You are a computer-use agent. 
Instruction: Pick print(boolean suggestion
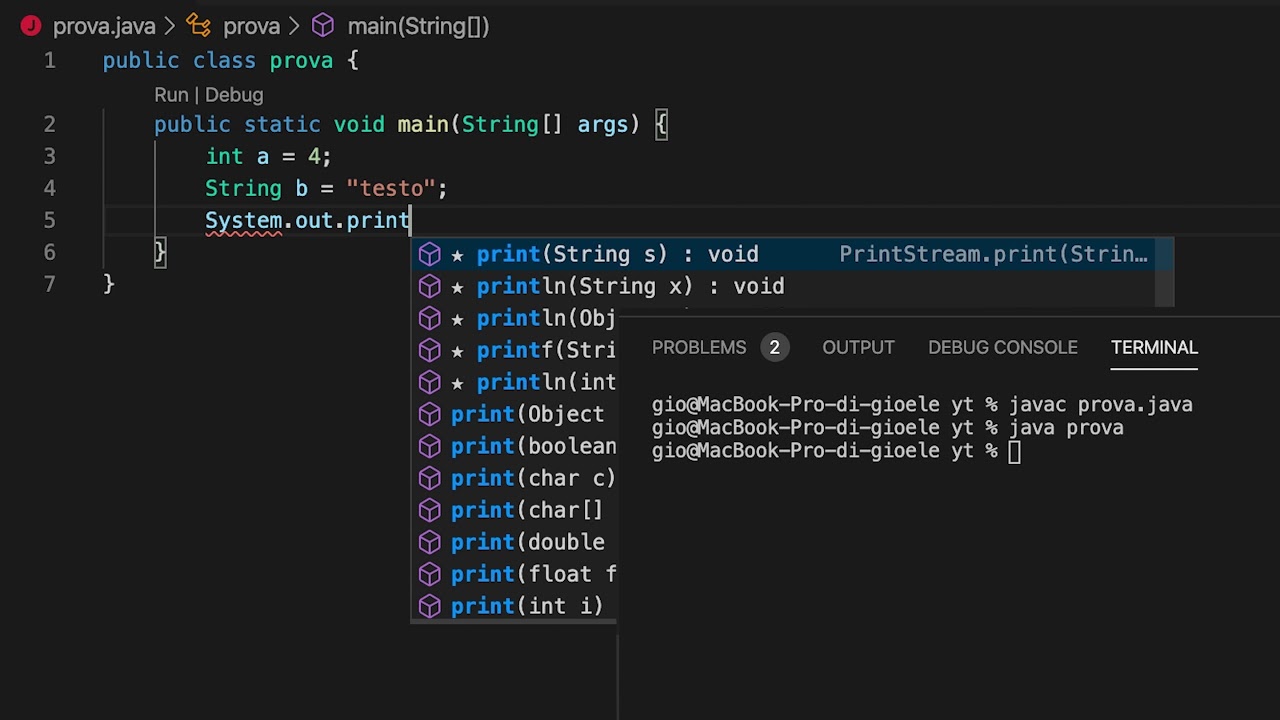(514, 446)
